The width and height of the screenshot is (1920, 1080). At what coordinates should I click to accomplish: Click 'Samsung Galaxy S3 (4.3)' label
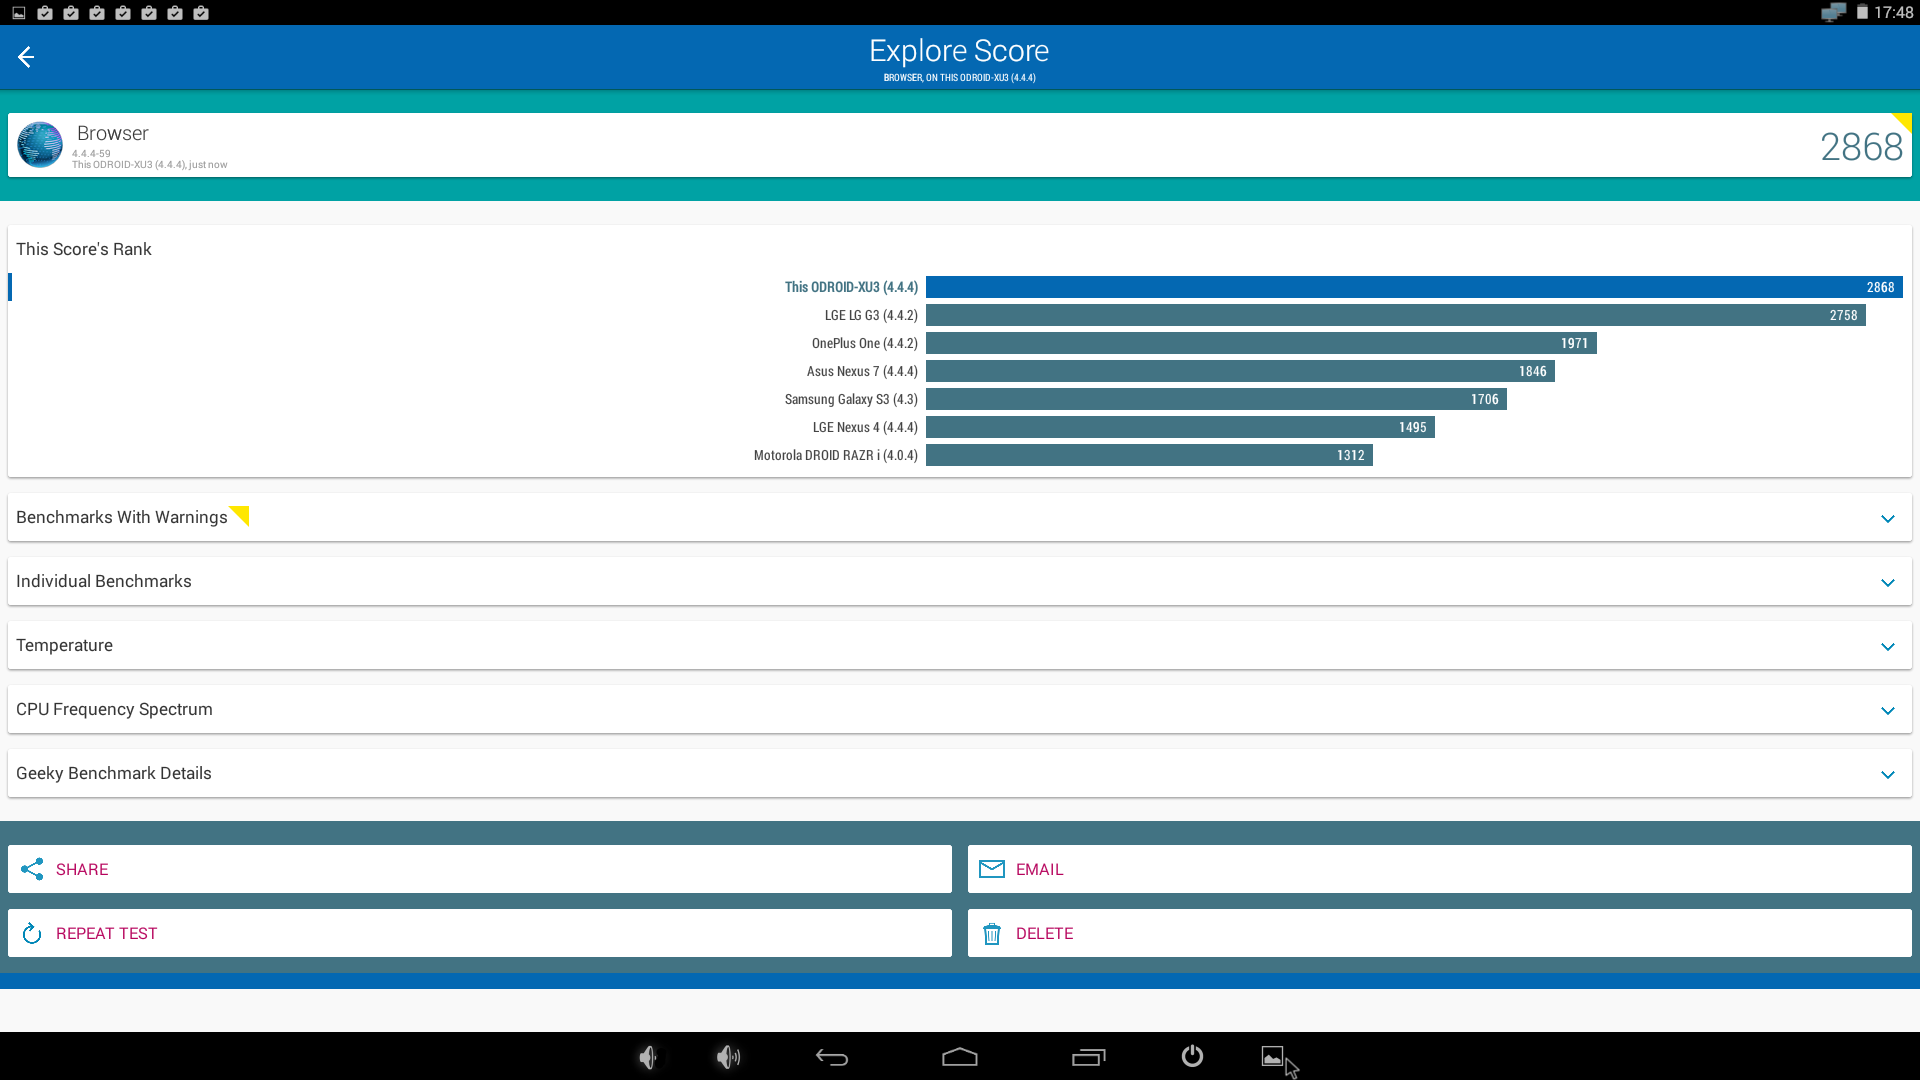click(851, 399)
